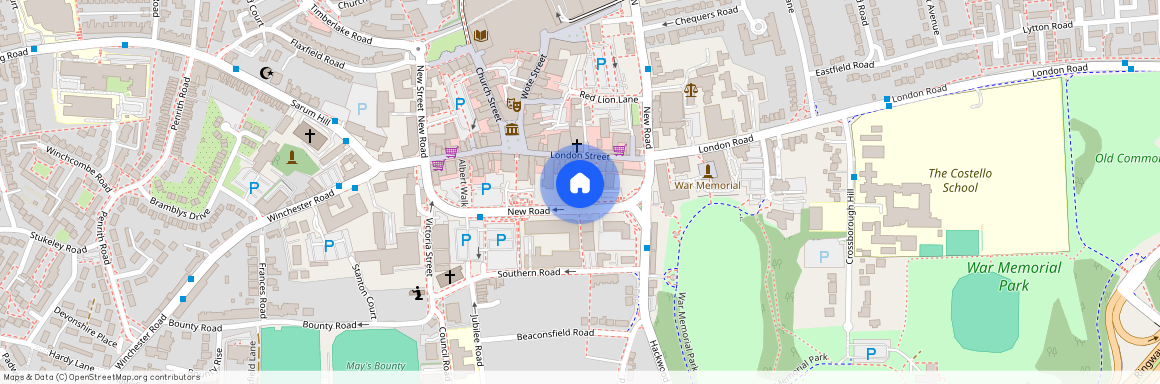Click the Bounty Road label
The height and width of the screenshot is (384, 1160).
click(330, 325)
